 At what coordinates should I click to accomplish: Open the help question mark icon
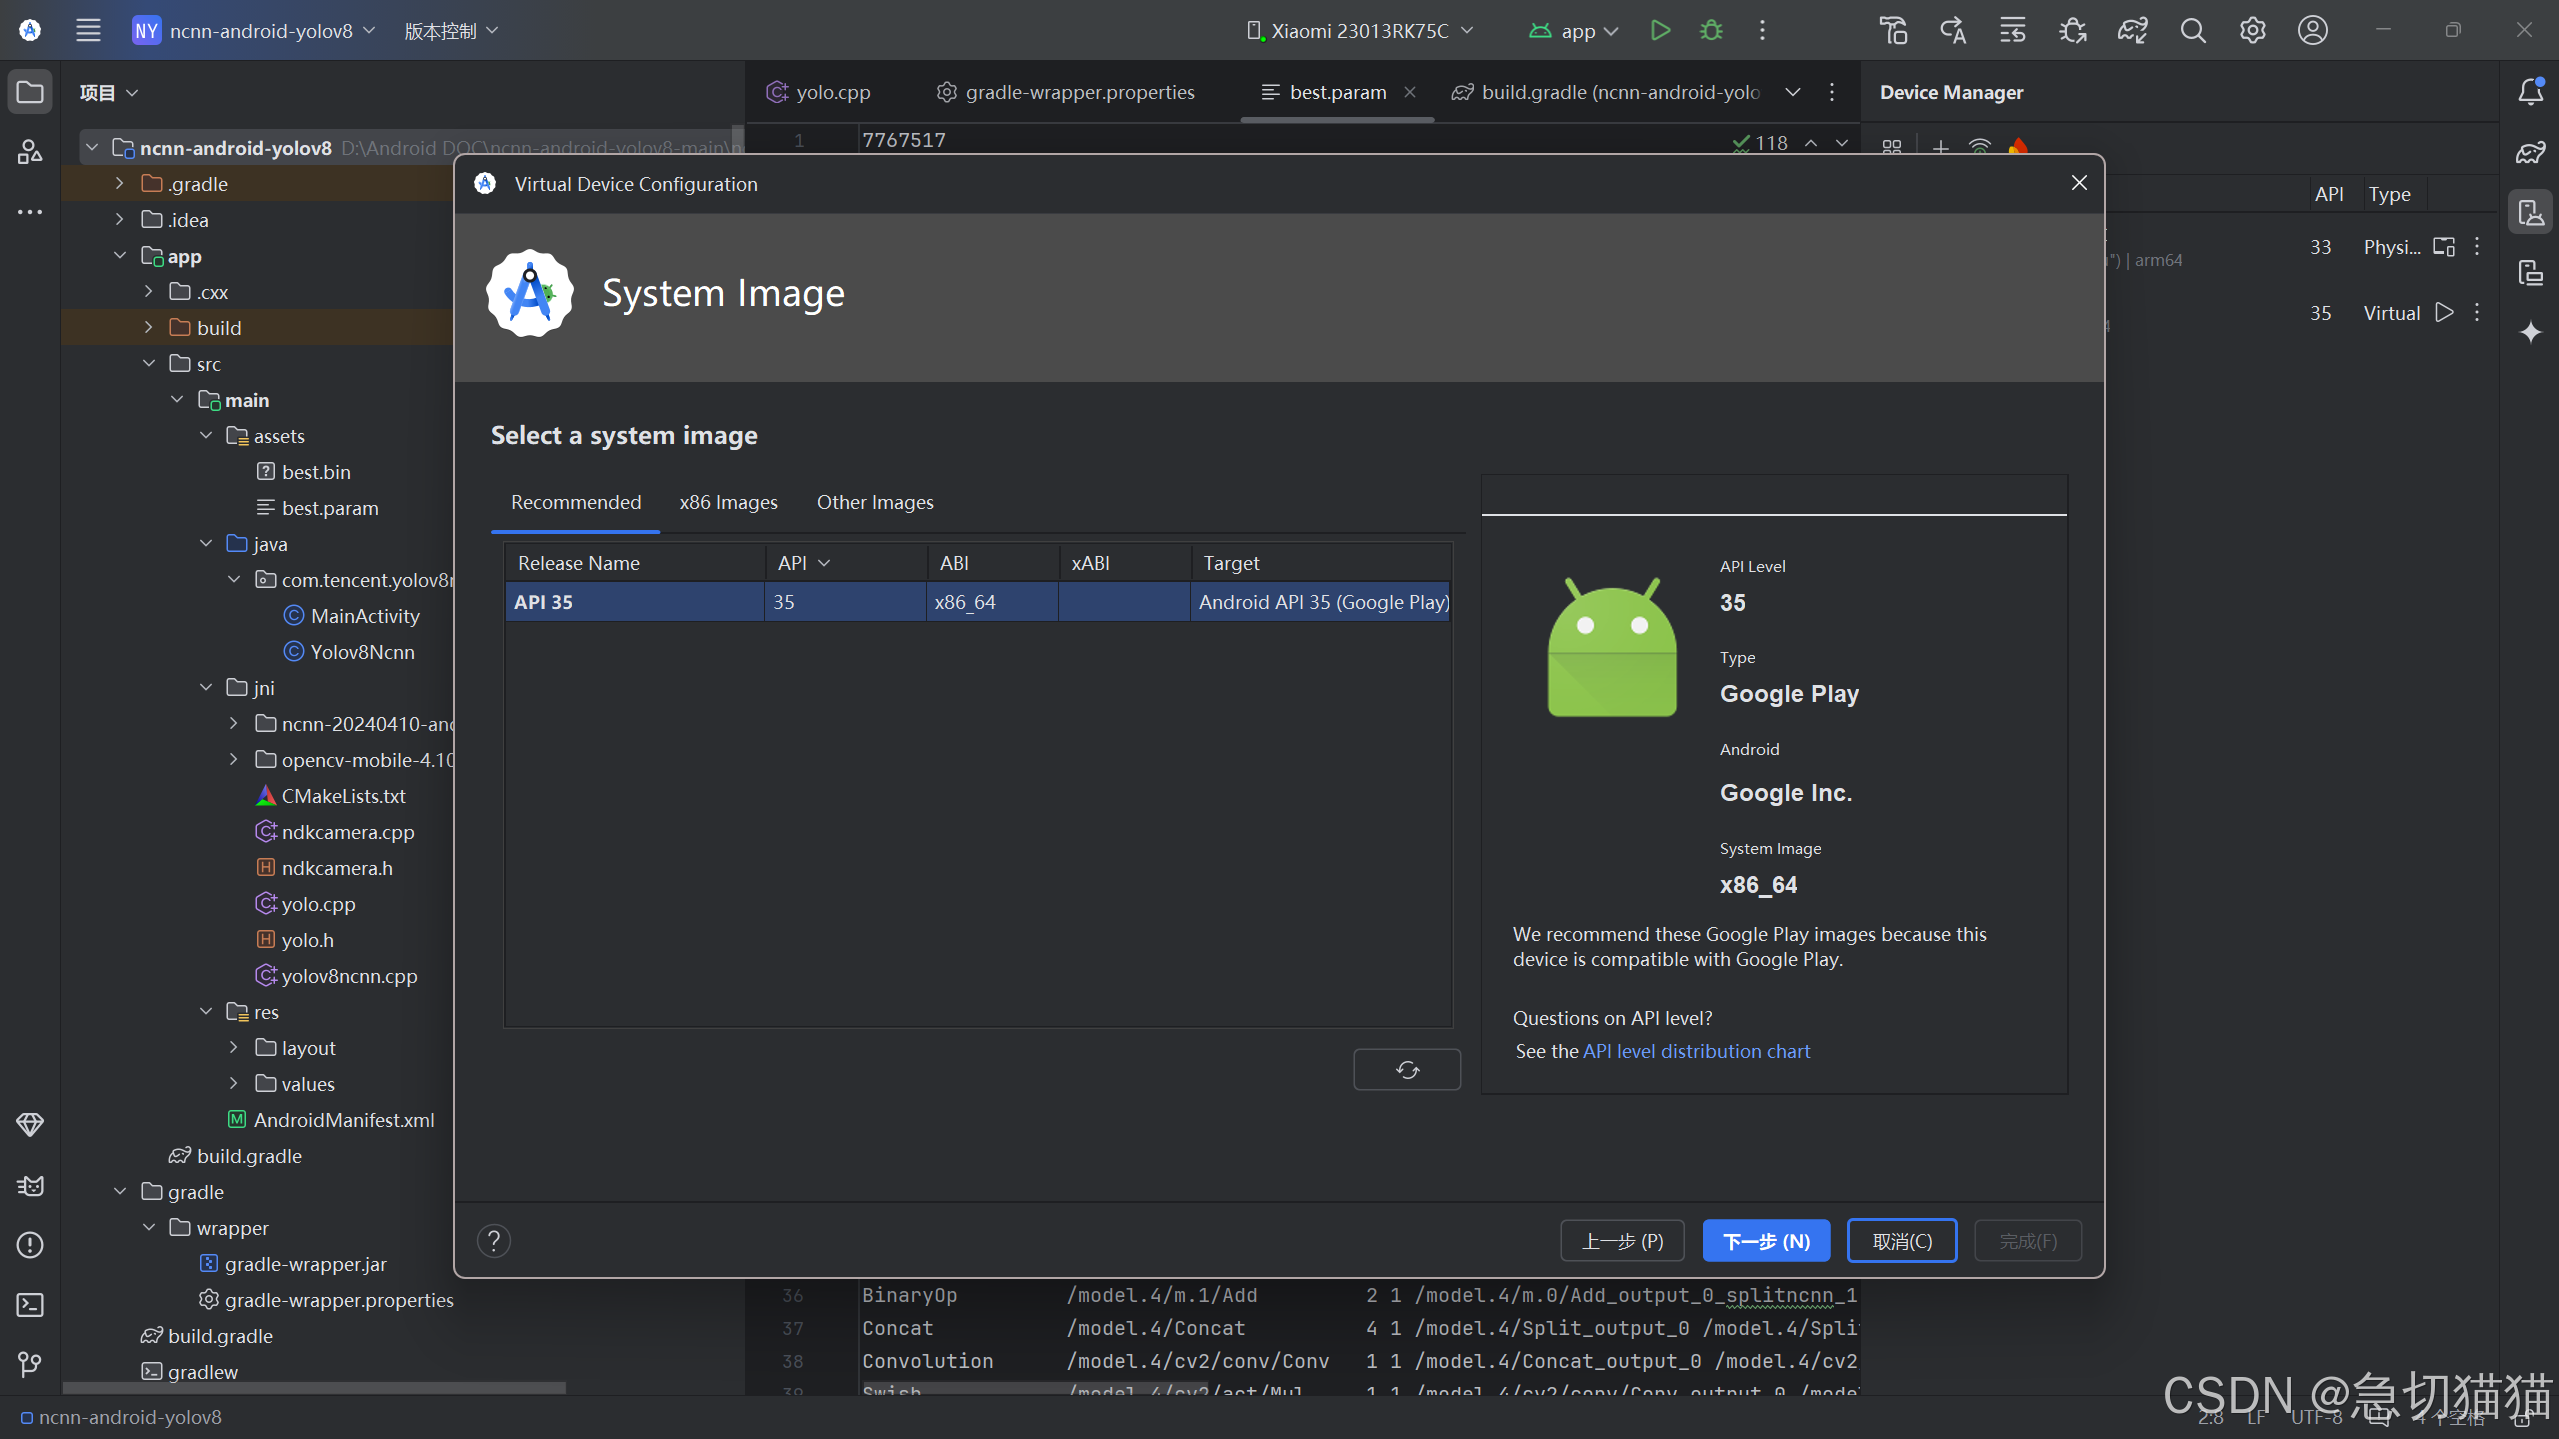(x=494, y=1241)
